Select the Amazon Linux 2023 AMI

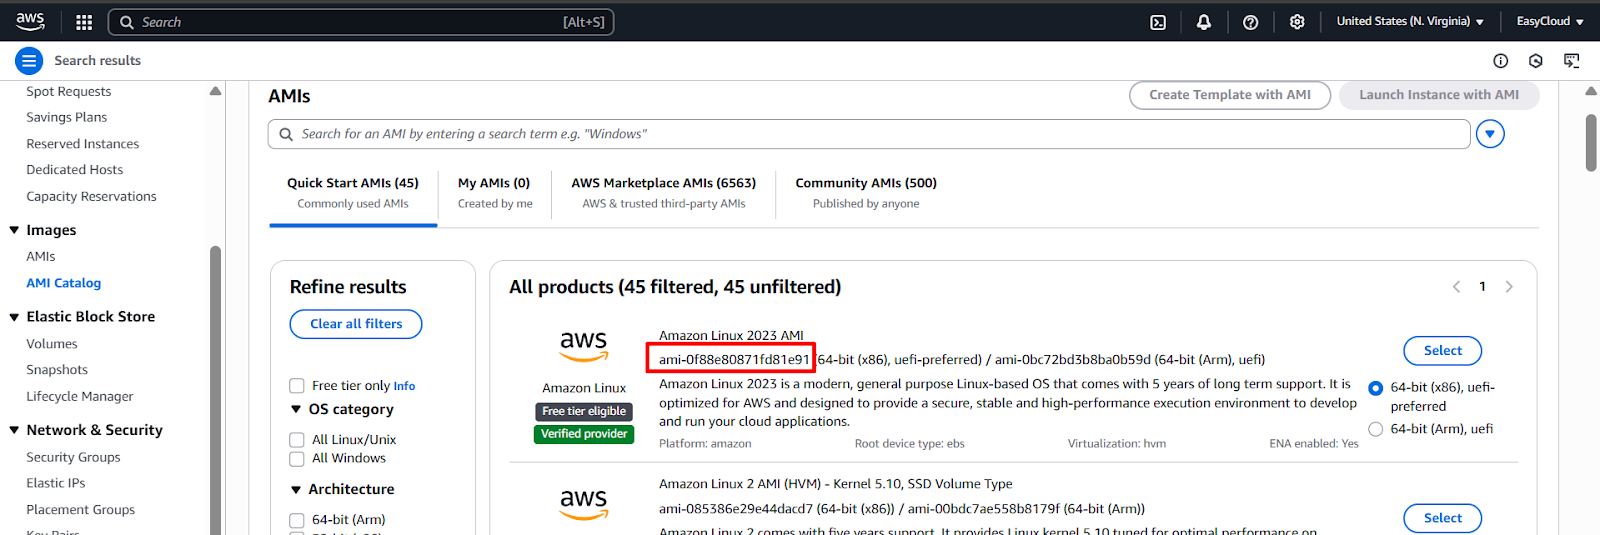(x=1443, y=351)
